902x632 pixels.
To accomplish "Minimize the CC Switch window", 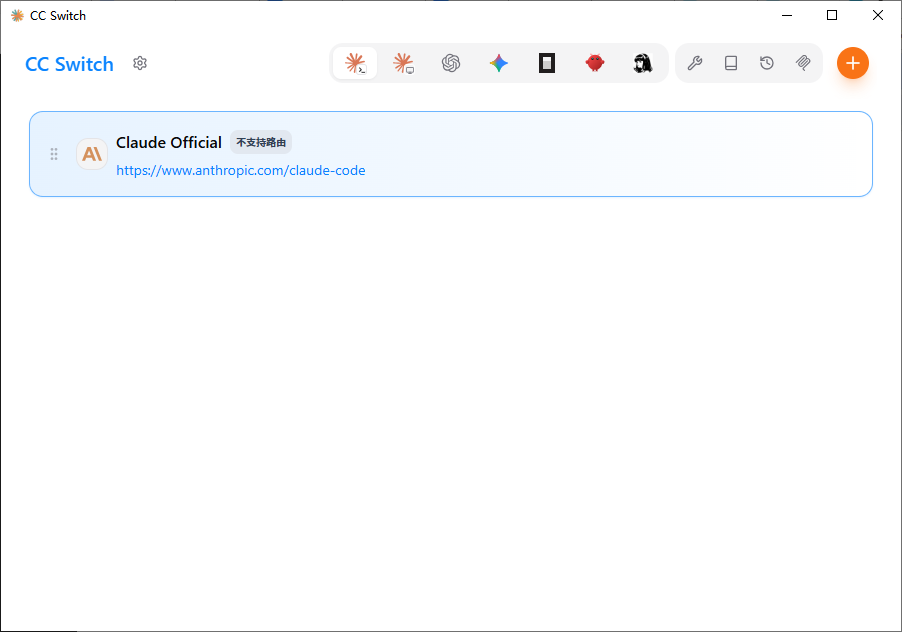I will pyautogui.click(x=787, y=16).
